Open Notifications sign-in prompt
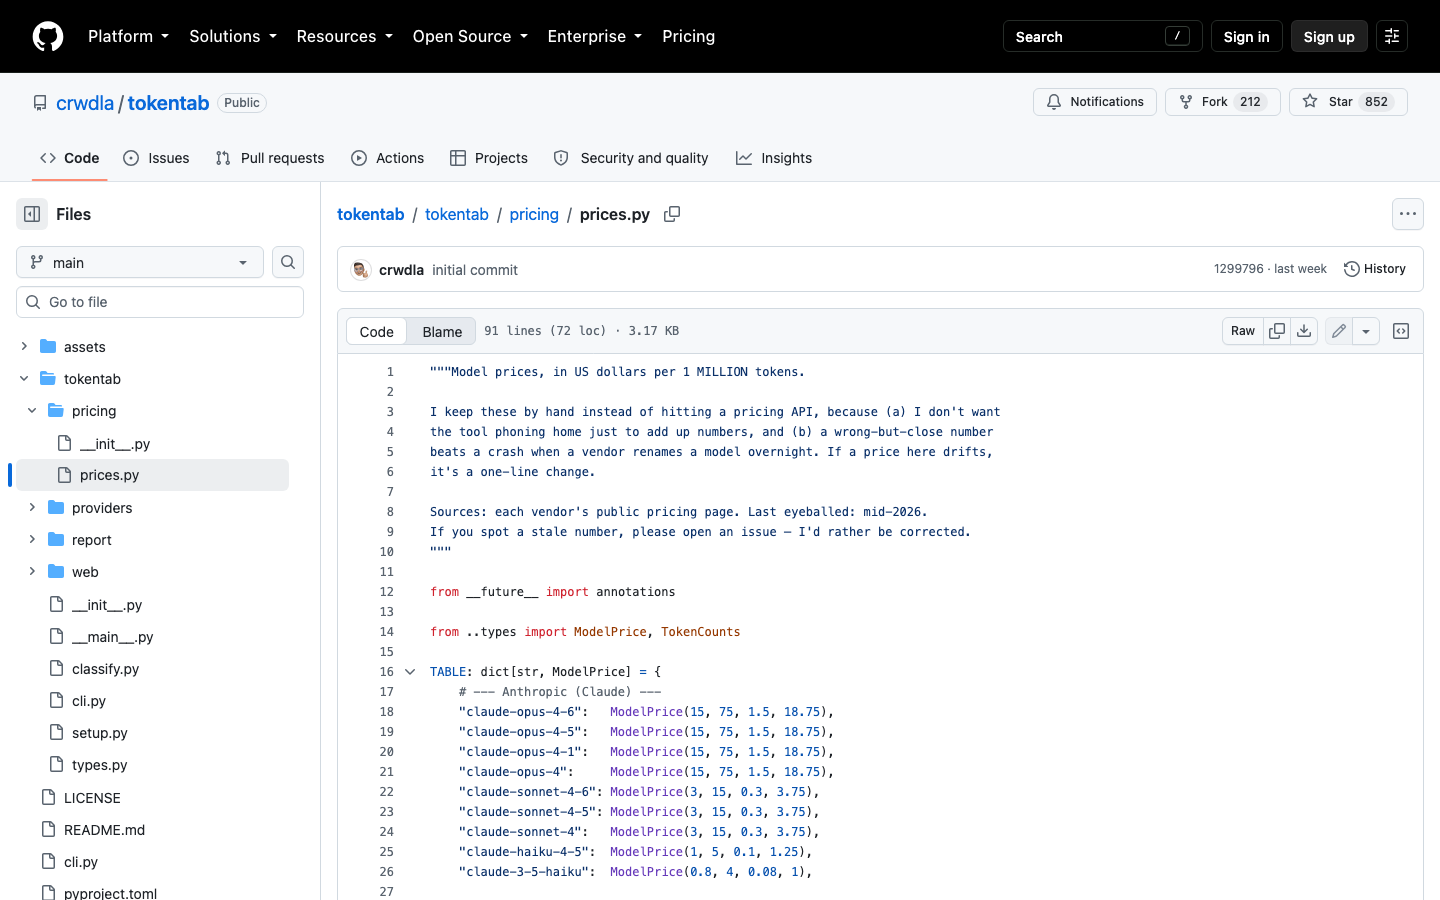Viewport: 1440px width, 900px height. 1095,102
